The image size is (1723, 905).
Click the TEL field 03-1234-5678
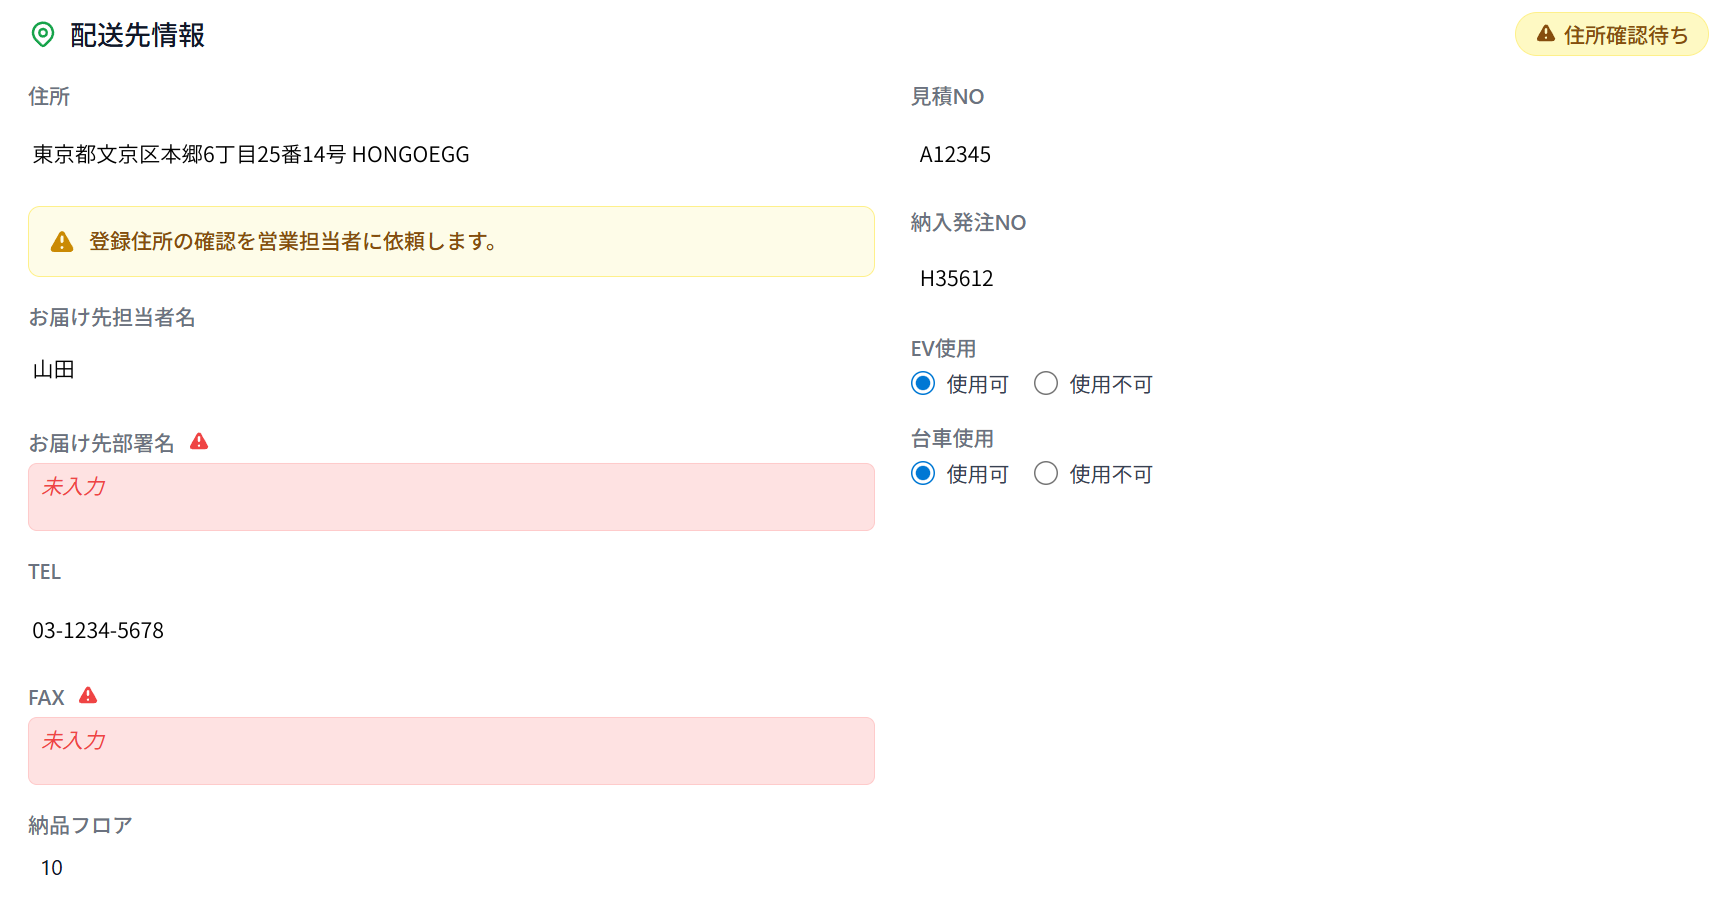[x=98, y=631]
